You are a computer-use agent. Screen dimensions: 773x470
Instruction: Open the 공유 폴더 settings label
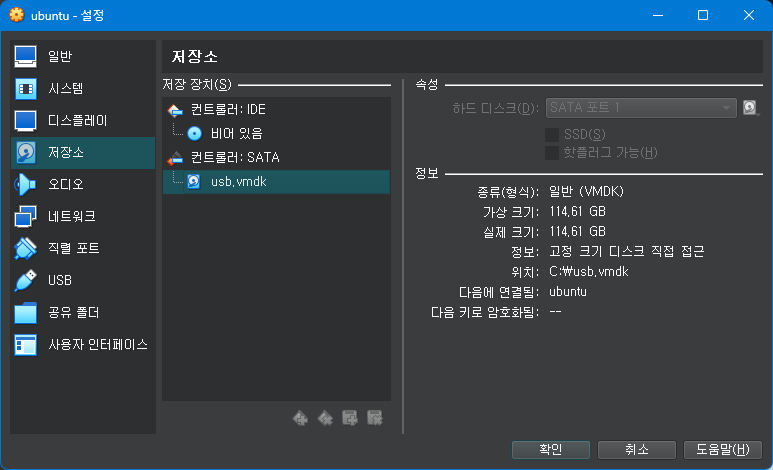73,312
